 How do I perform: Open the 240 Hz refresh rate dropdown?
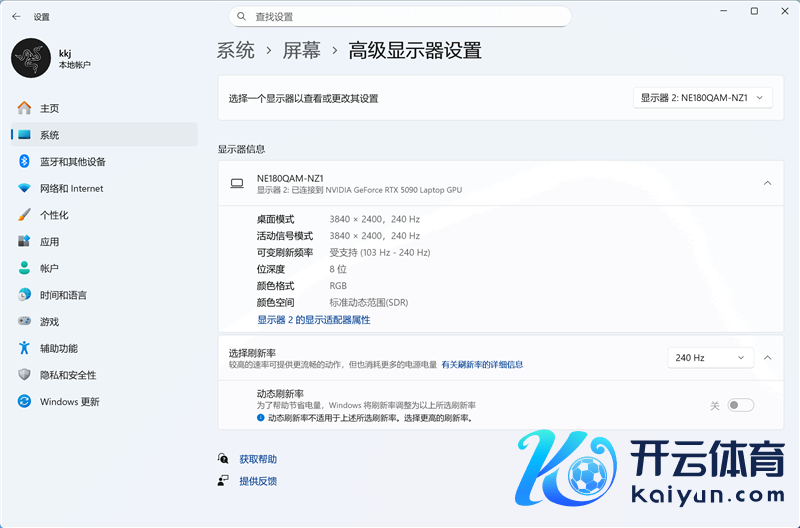click(710, 357)
